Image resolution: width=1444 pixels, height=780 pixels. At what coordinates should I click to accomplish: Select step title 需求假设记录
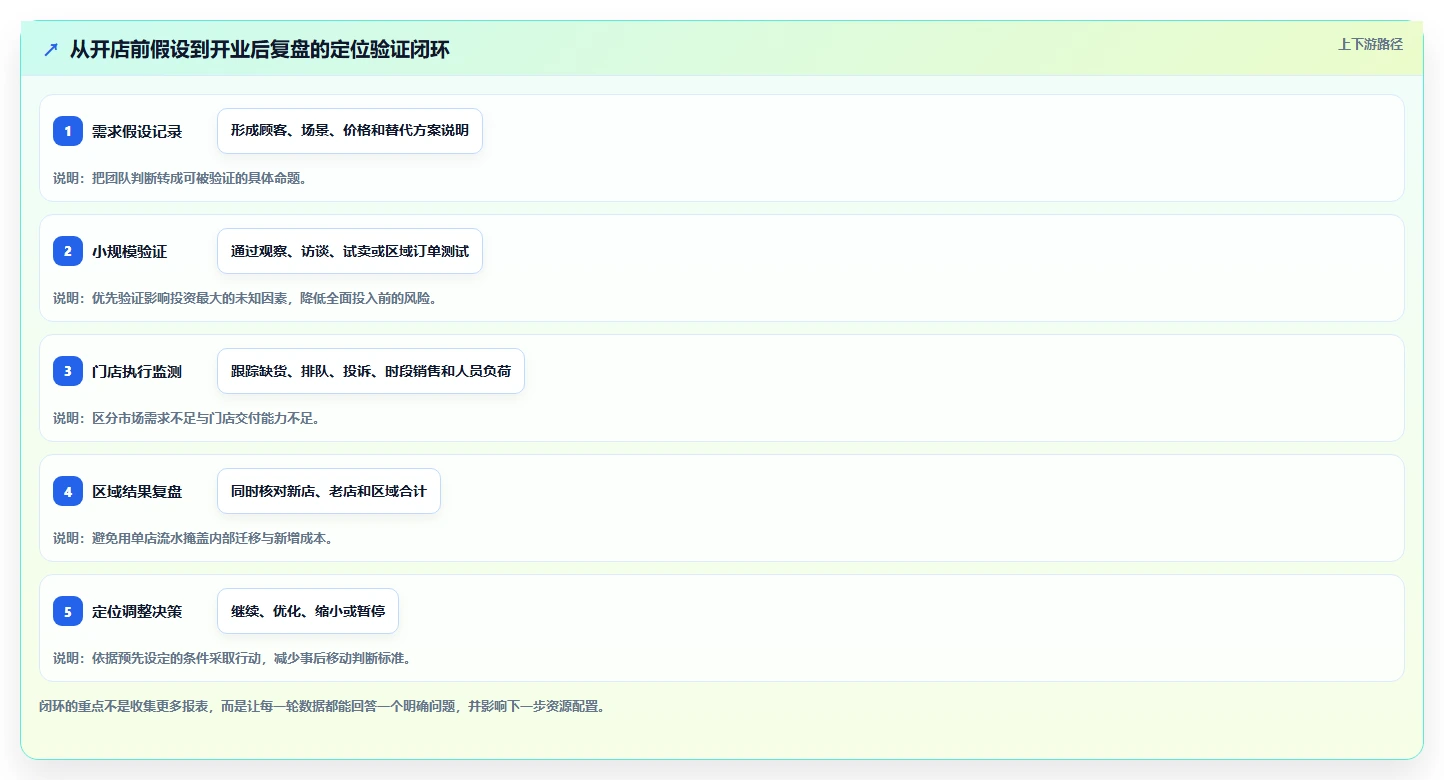137,131
